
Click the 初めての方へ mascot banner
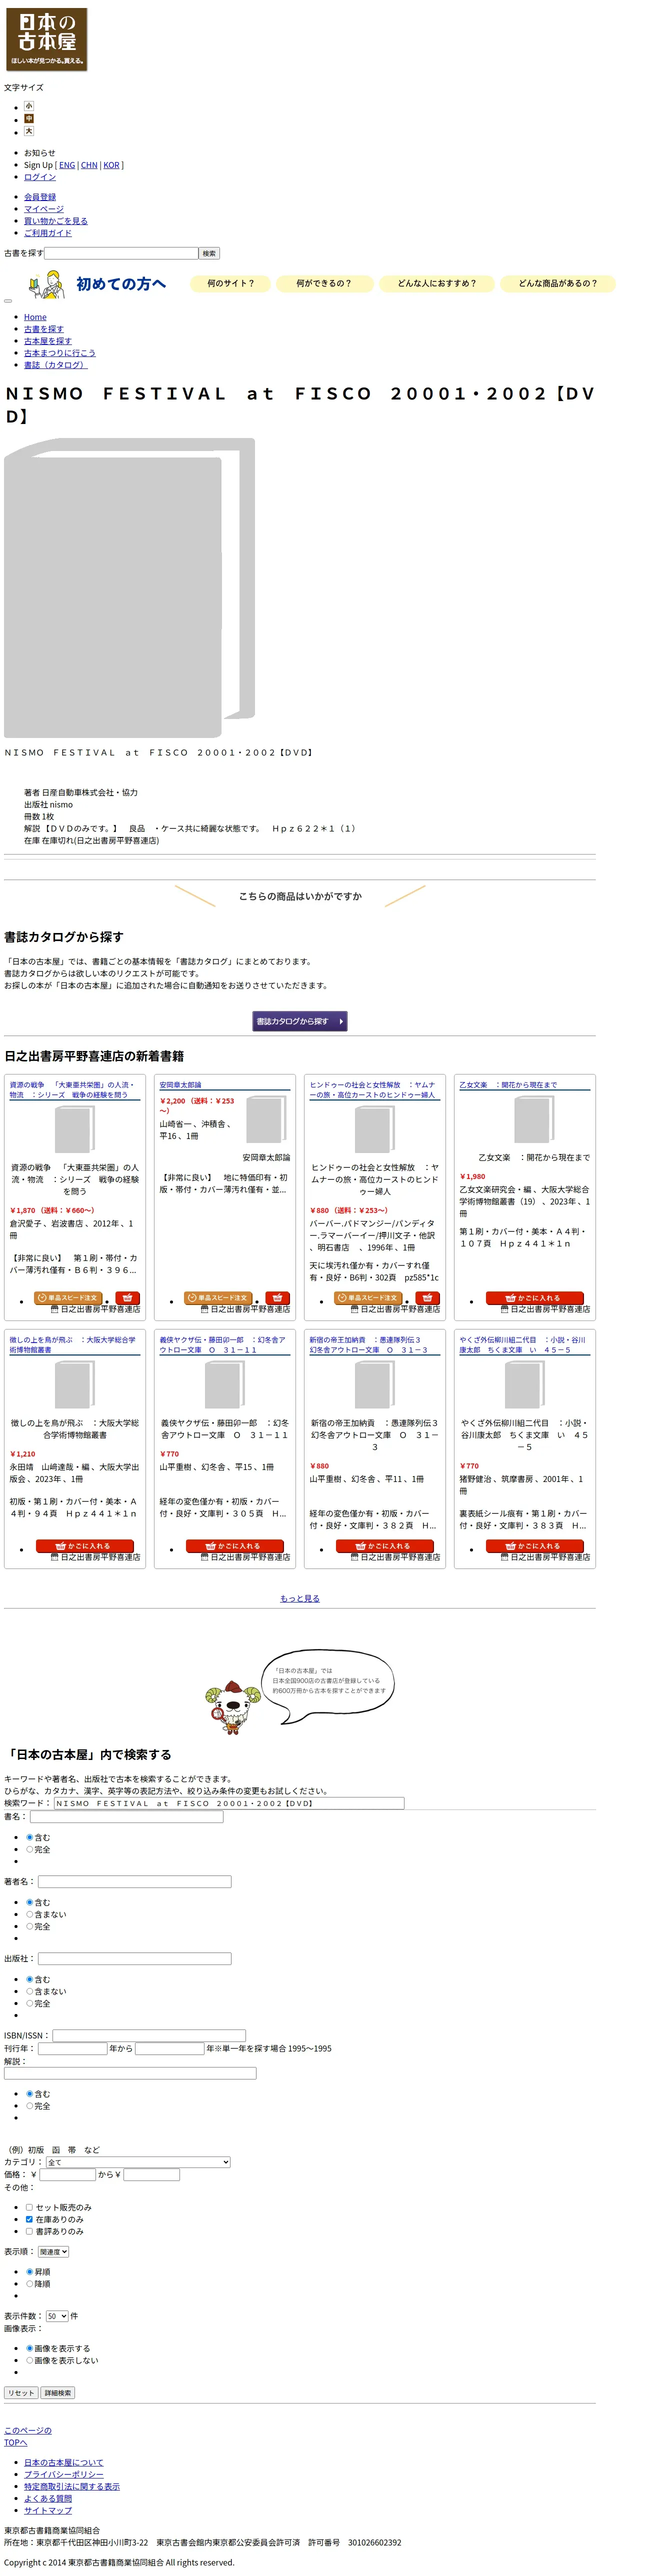coord(96,284)
